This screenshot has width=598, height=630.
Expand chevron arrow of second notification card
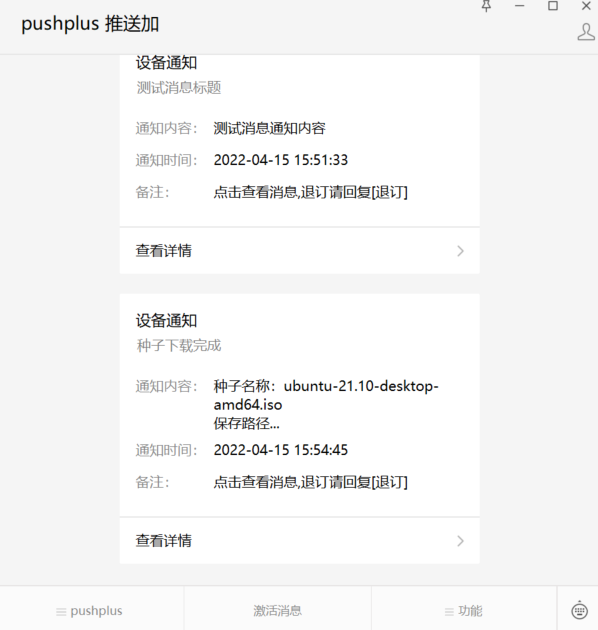click(x=461, y=541)
